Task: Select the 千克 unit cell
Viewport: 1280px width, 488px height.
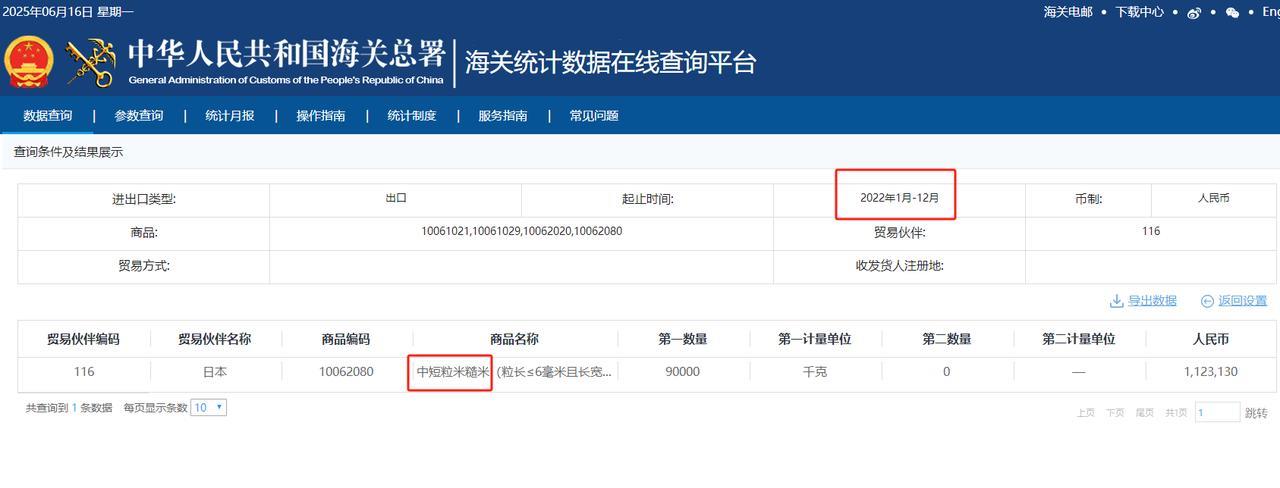Action: tap(814, 372)
